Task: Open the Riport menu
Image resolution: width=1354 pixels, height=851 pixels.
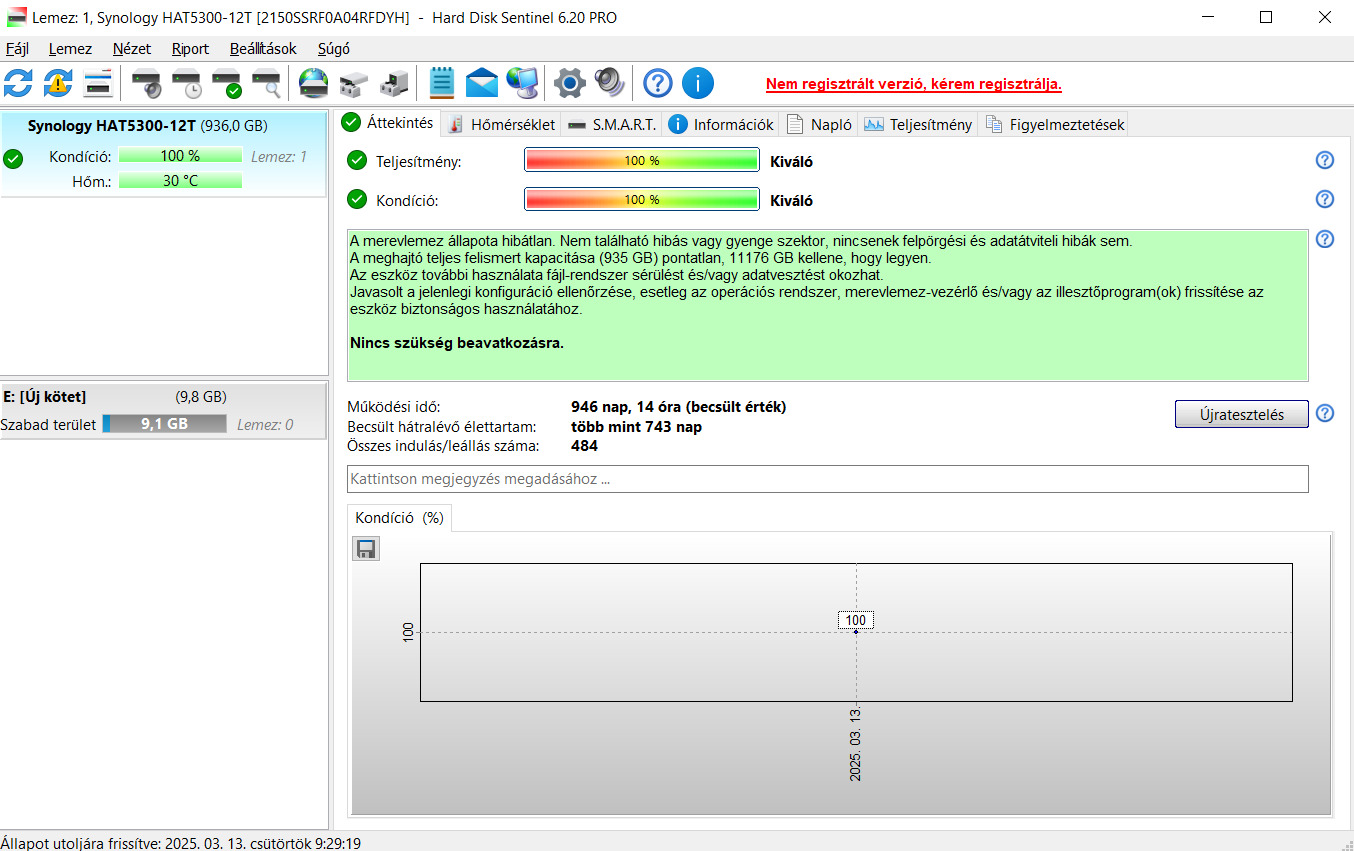Action: click(x=191, y=49)
